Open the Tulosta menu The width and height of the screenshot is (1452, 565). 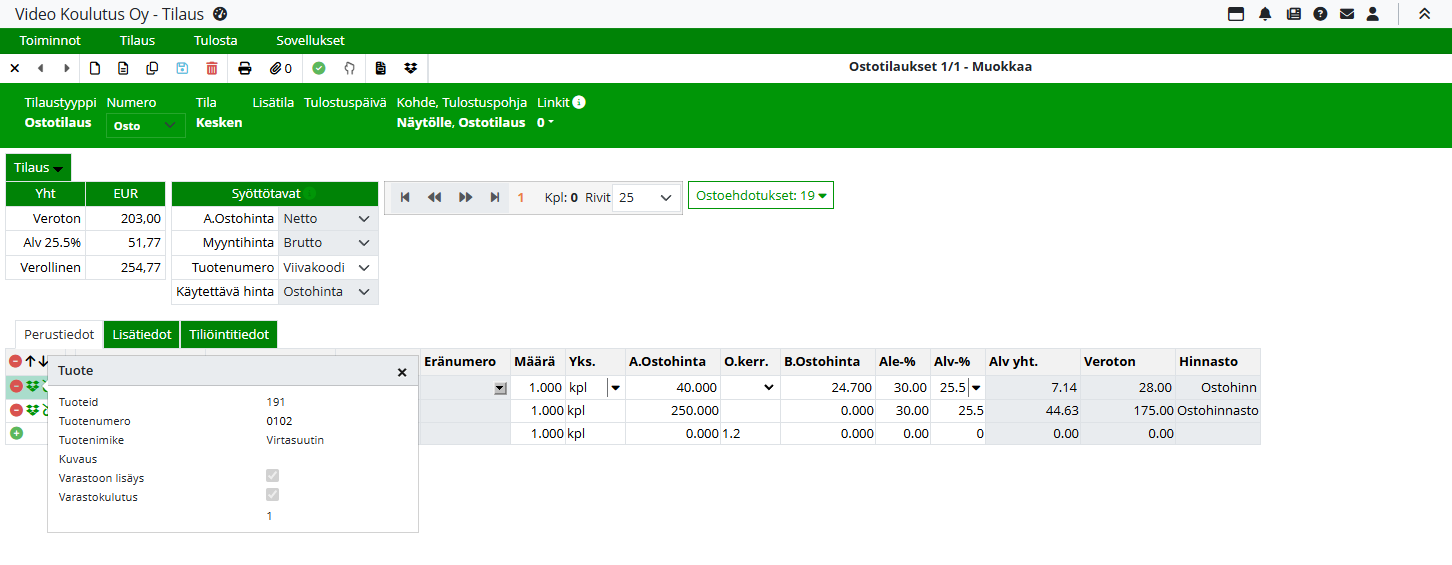pyautogui.click(x=215, y=41)
